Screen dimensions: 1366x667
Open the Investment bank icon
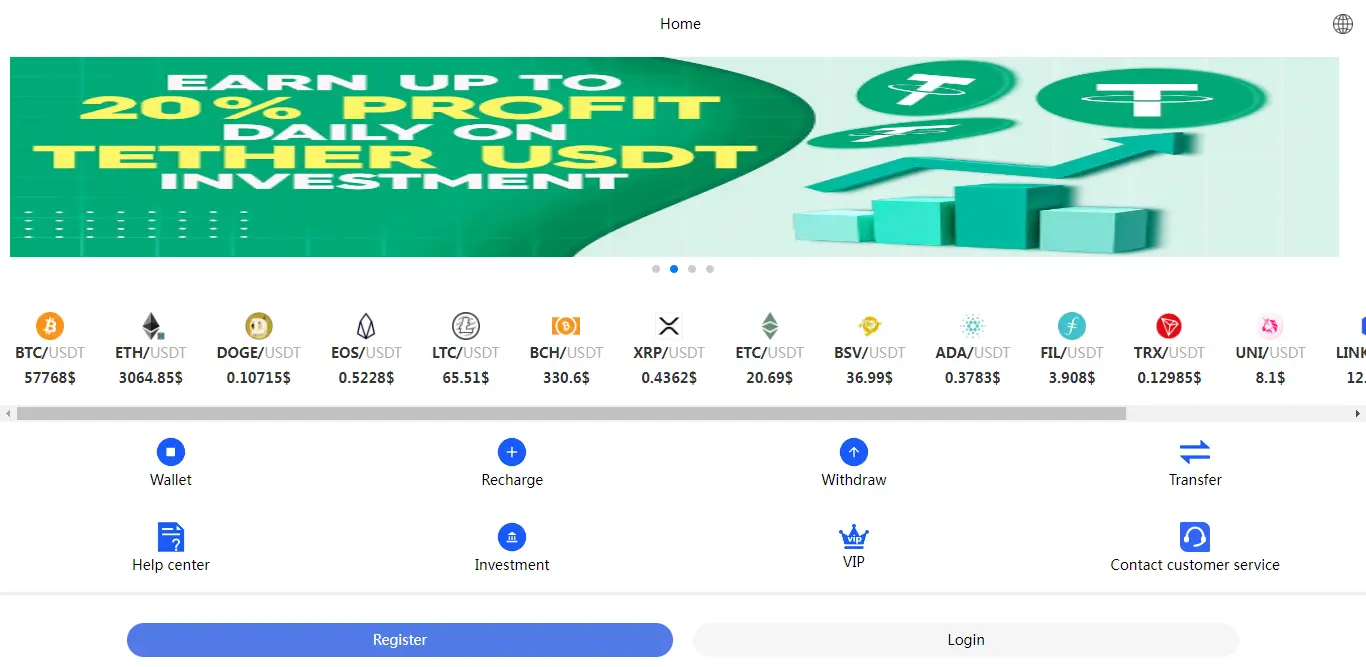(x=512, y=537)
